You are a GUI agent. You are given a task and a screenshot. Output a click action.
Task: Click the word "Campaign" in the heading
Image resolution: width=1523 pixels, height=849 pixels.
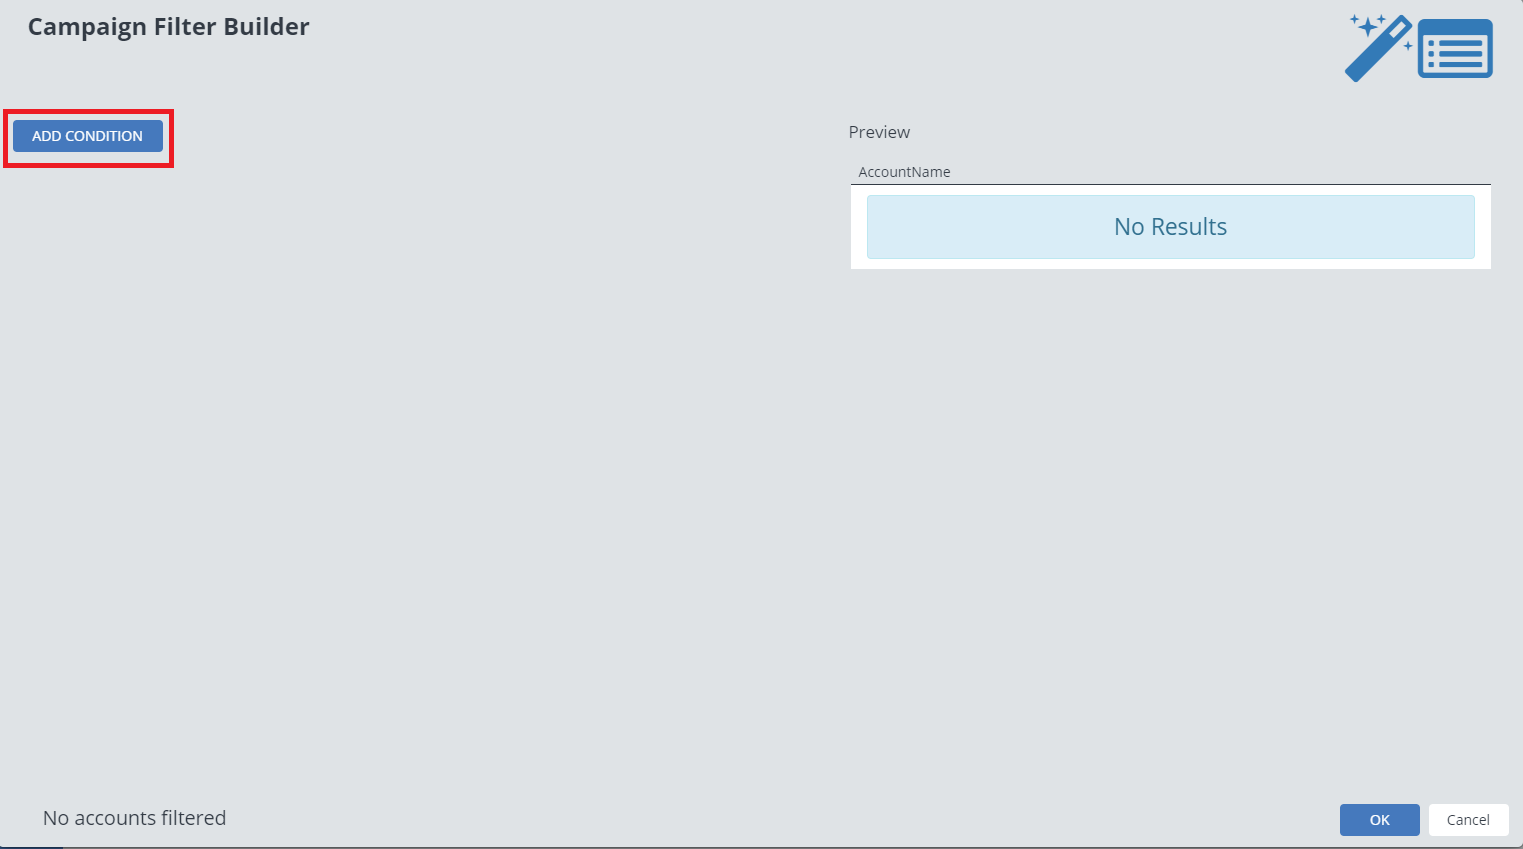click(87, 27)
